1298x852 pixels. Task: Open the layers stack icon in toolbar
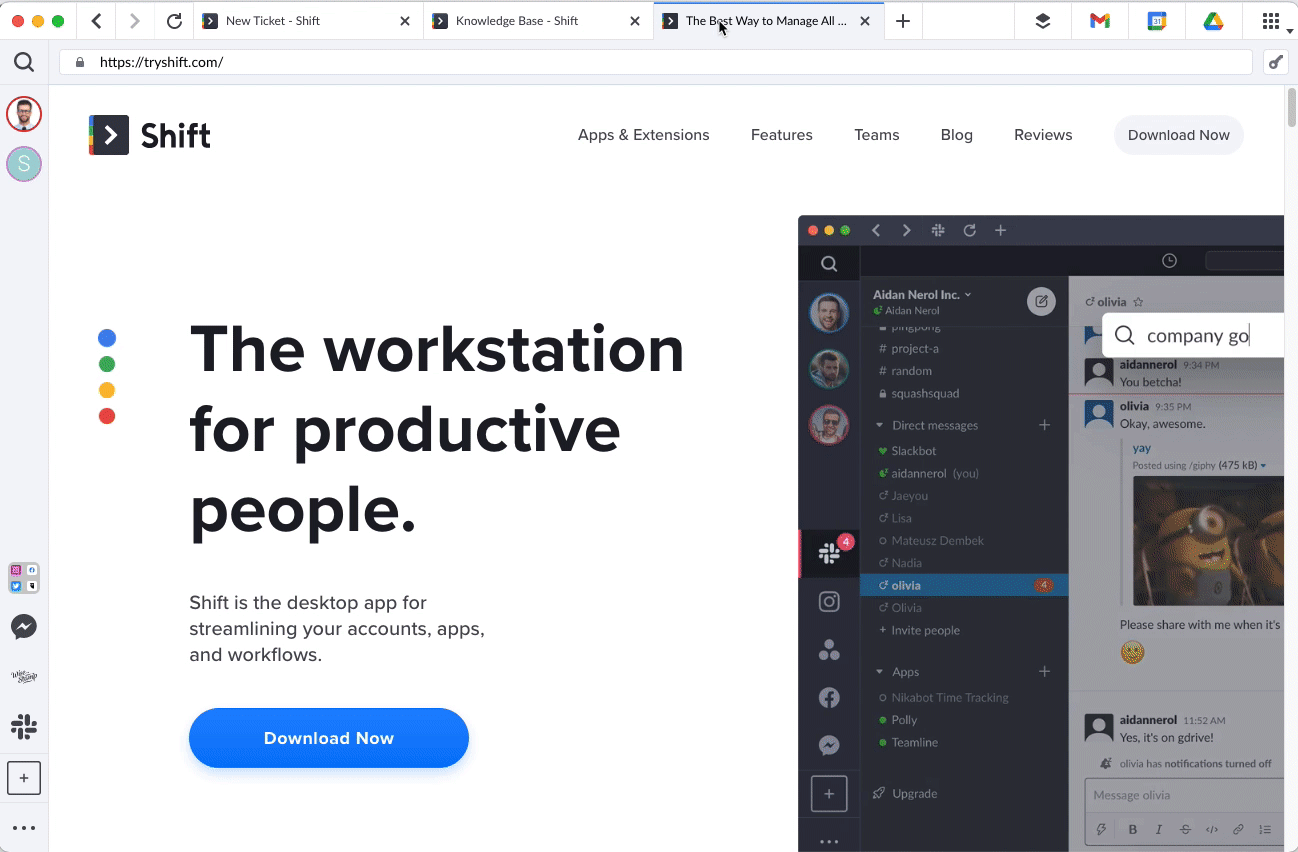(1043, 21)
